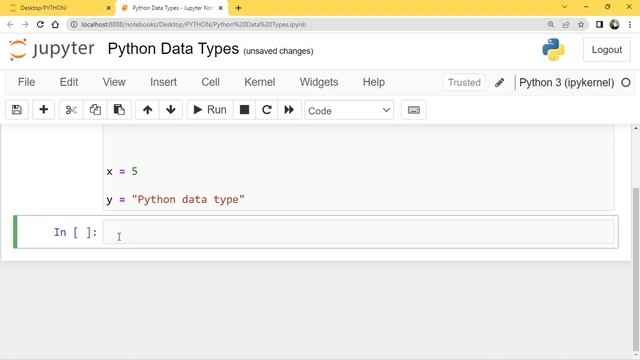
Task: Click the Logout button
Action: click(607, 50)
